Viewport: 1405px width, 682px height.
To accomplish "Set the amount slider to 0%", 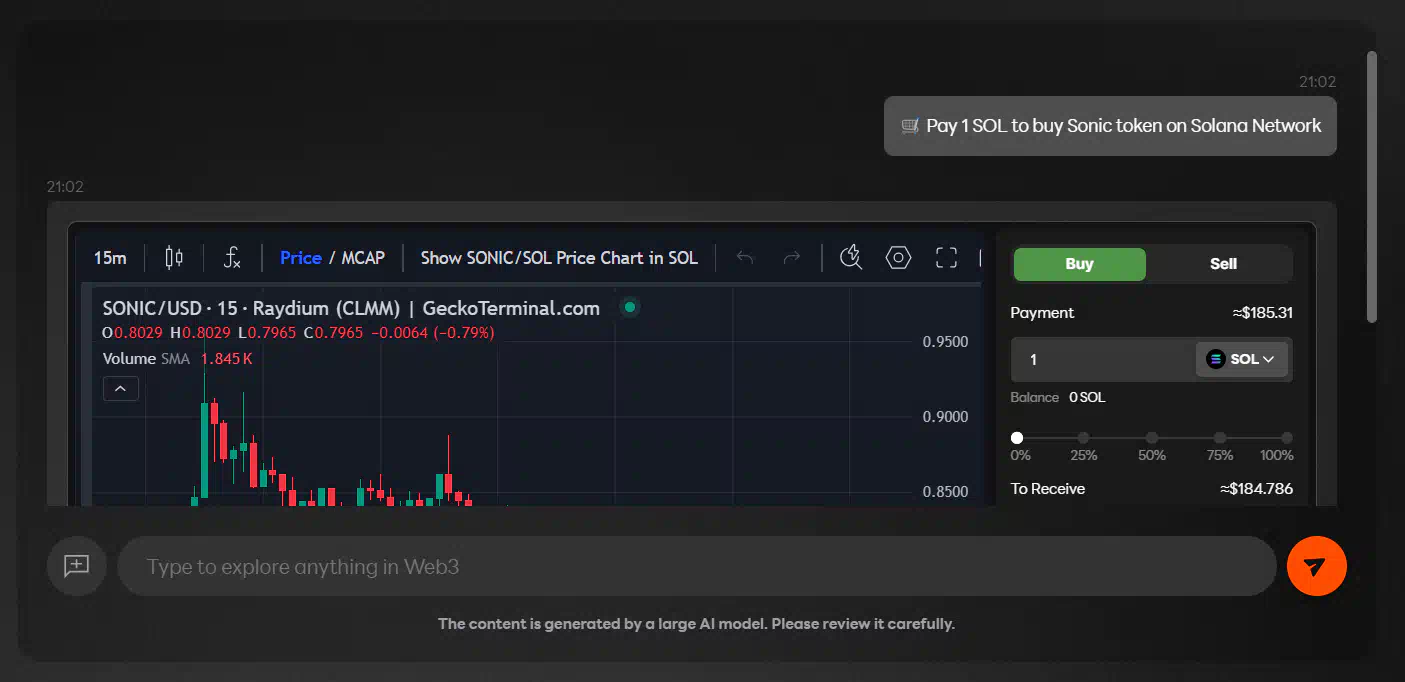I will 1017,438.
